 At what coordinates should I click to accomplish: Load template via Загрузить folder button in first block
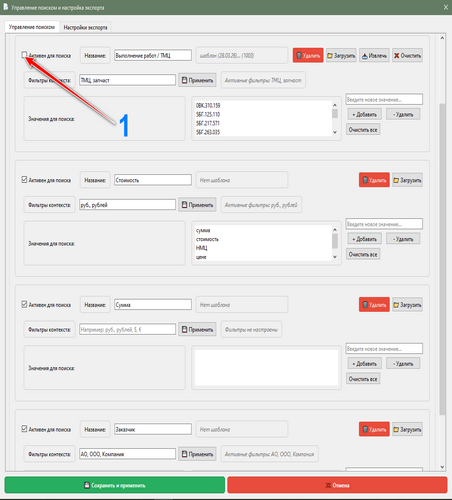click(x=341, y=55)
